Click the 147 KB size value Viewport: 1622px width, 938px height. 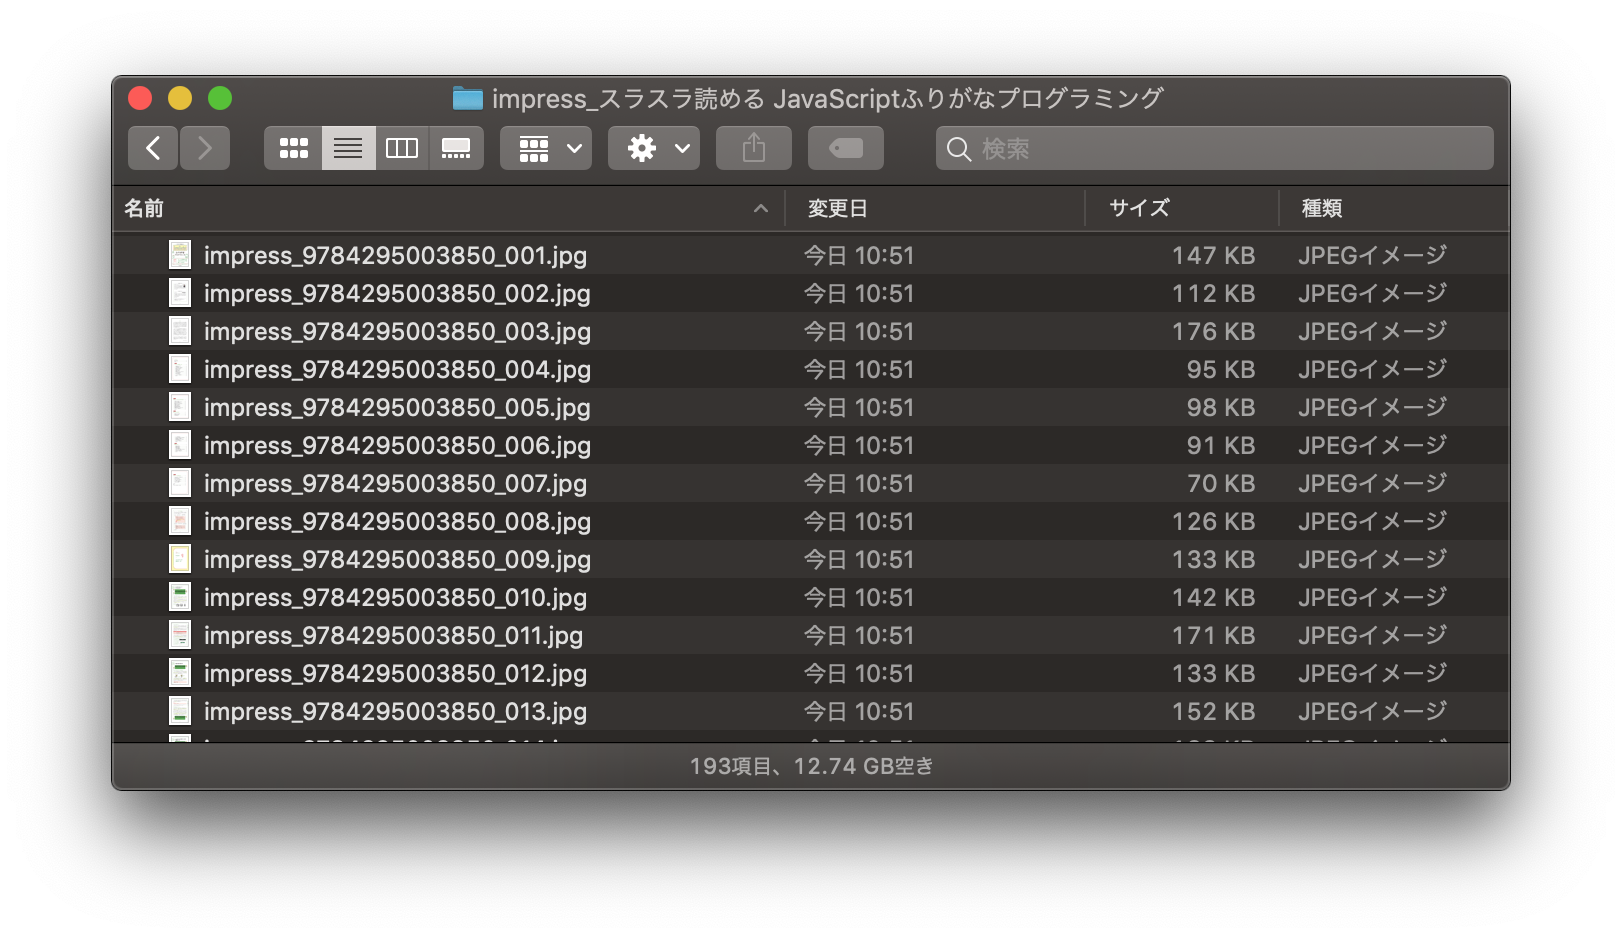pos(1213,256)
